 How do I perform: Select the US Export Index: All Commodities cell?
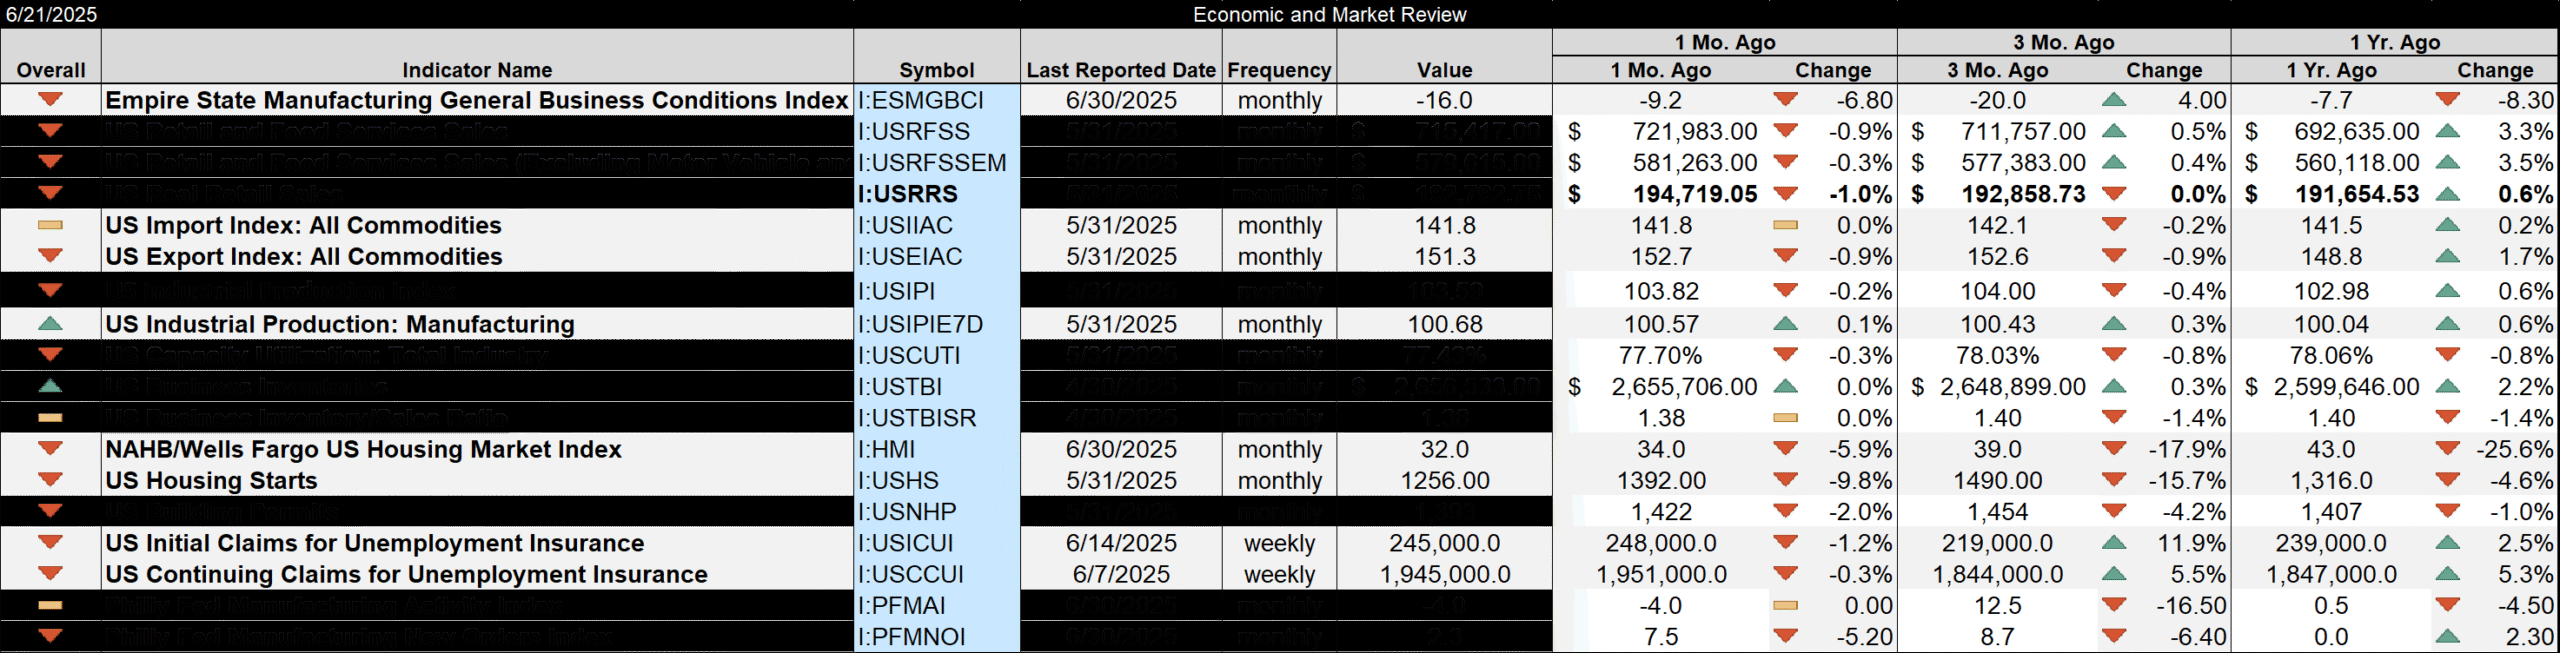click(x=304, y=257)
